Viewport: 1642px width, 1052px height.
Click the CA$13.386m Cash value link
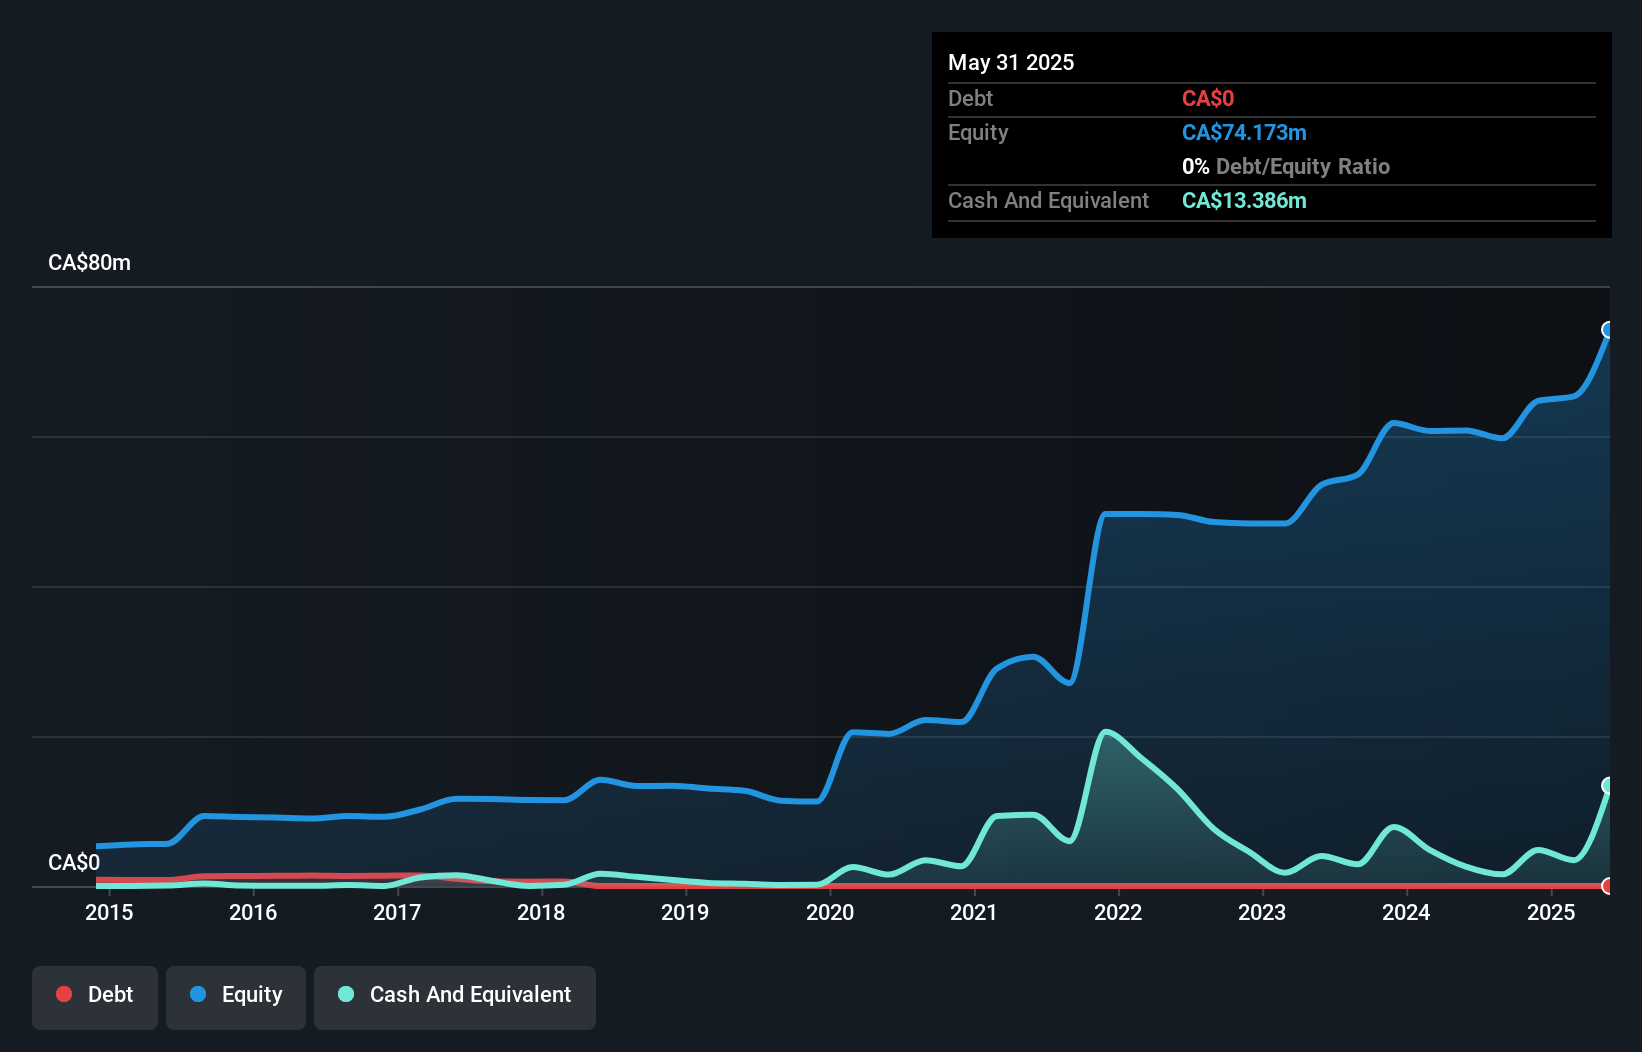point(1244,200)
